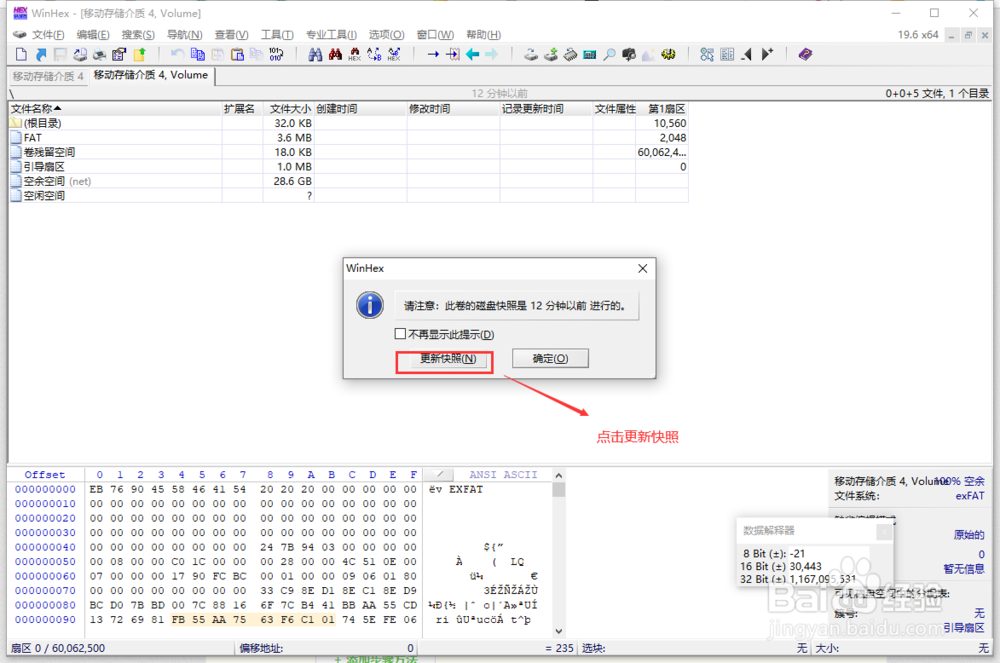Click the magnifying glass Analyze icon
Viewport: 1000px width, 663px height.
pyautogui.click(x=610, y=54)
